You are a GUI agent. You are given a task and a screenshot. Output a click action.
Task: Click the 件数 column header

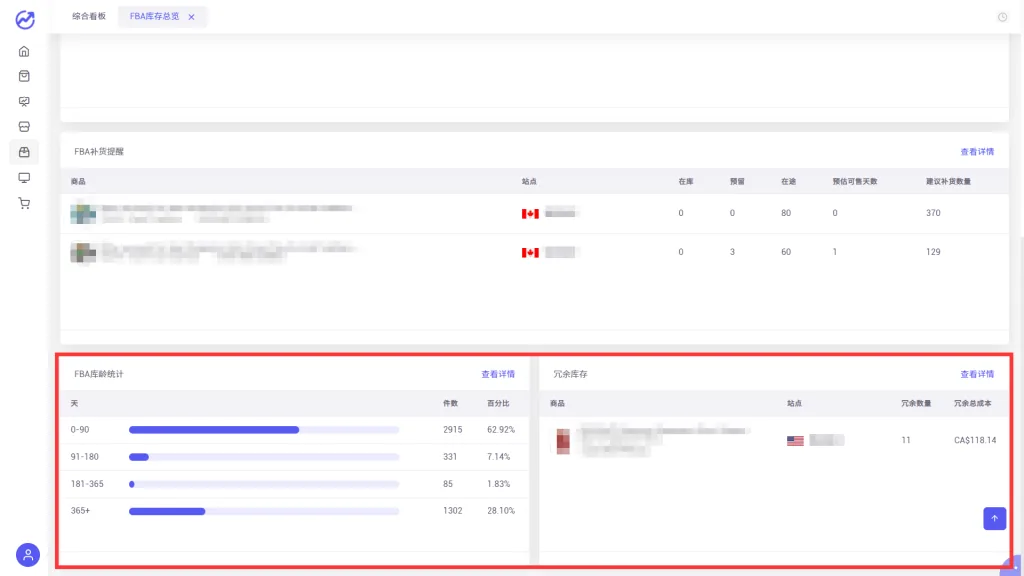coord(451,404)
